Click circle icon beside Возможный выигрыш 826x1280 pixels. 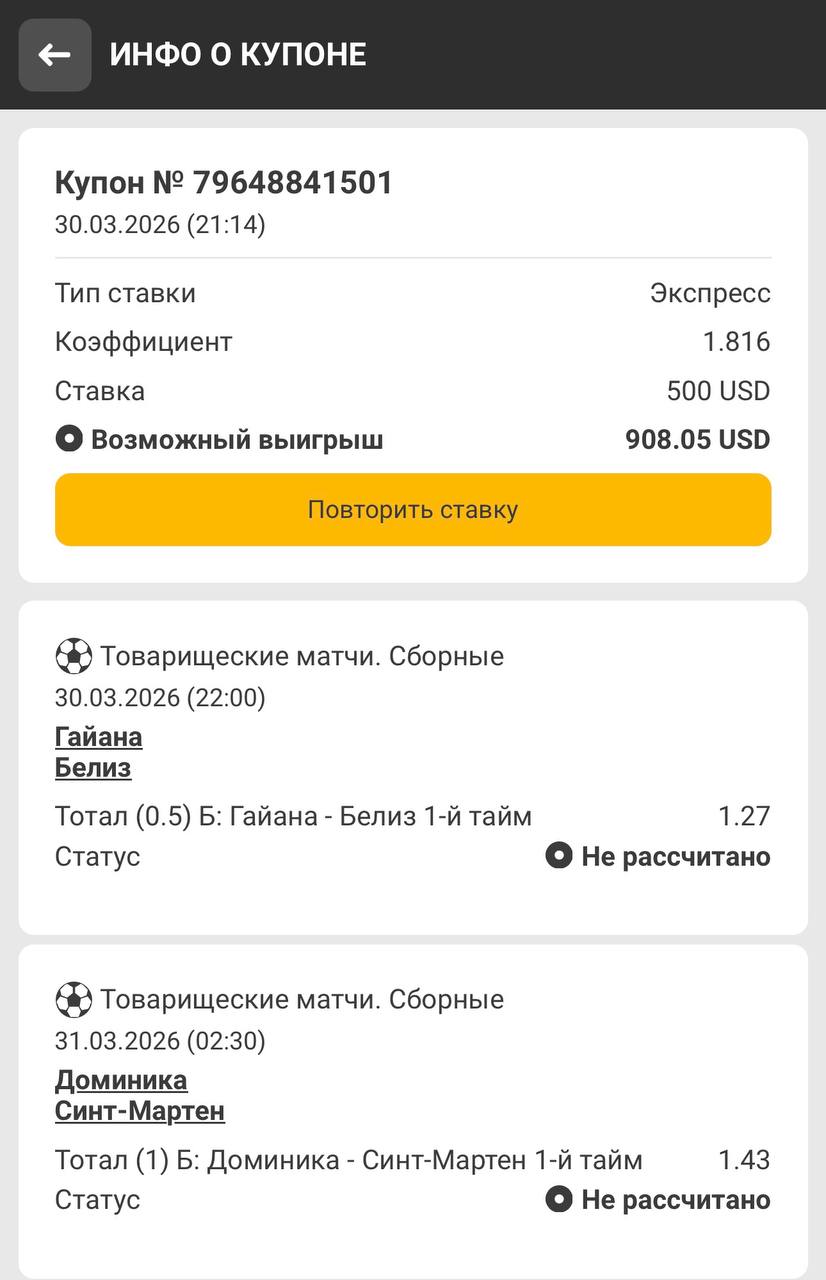point(68,440)
